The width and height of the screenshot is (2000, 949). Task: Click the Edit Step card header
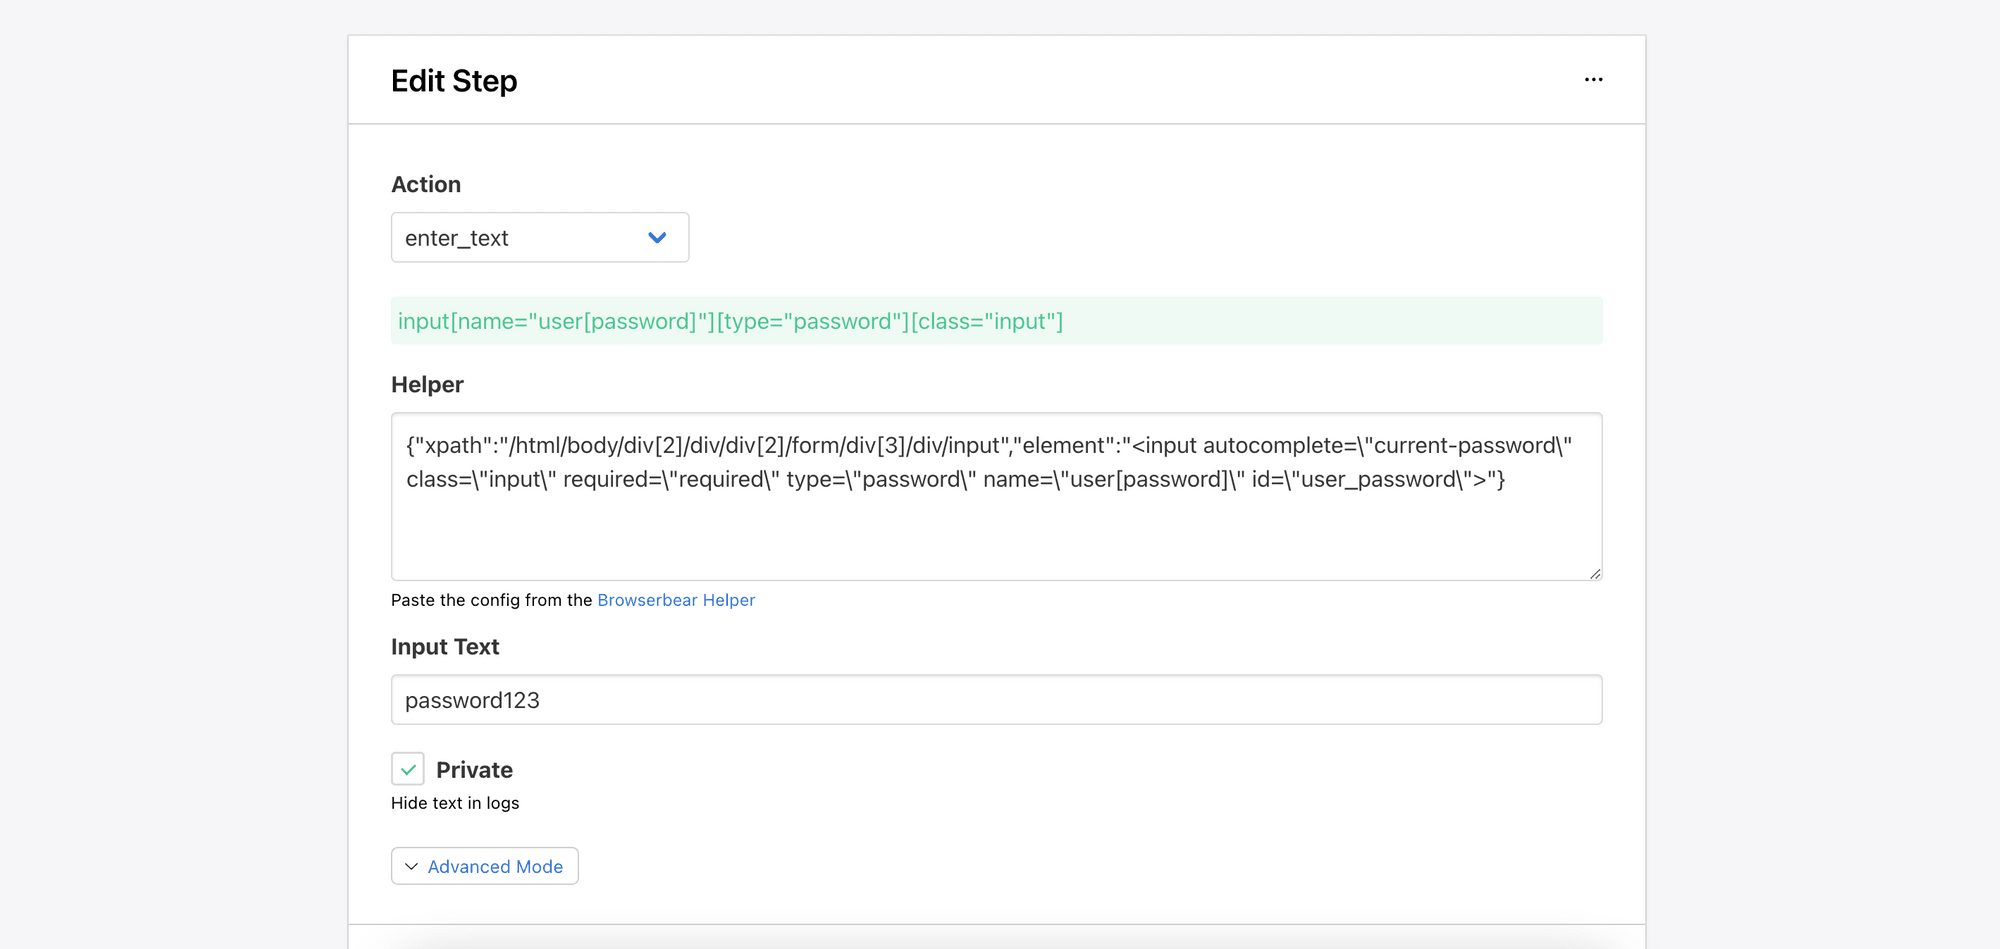[x=454, y=80]
